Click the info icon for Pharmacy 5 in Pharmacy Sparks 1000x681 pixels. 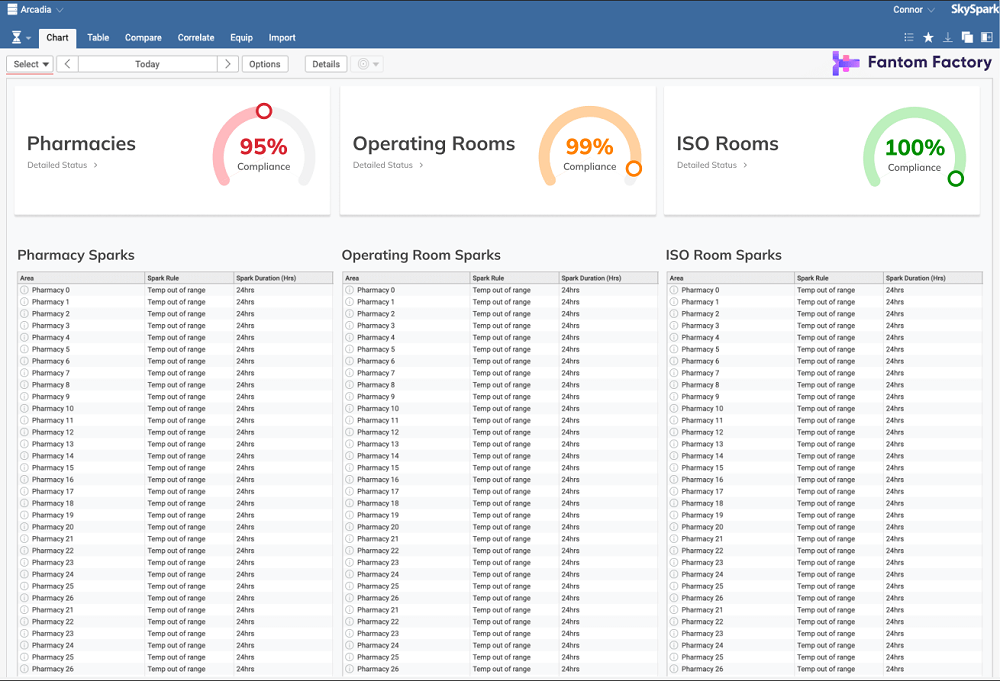click(24, 349)
